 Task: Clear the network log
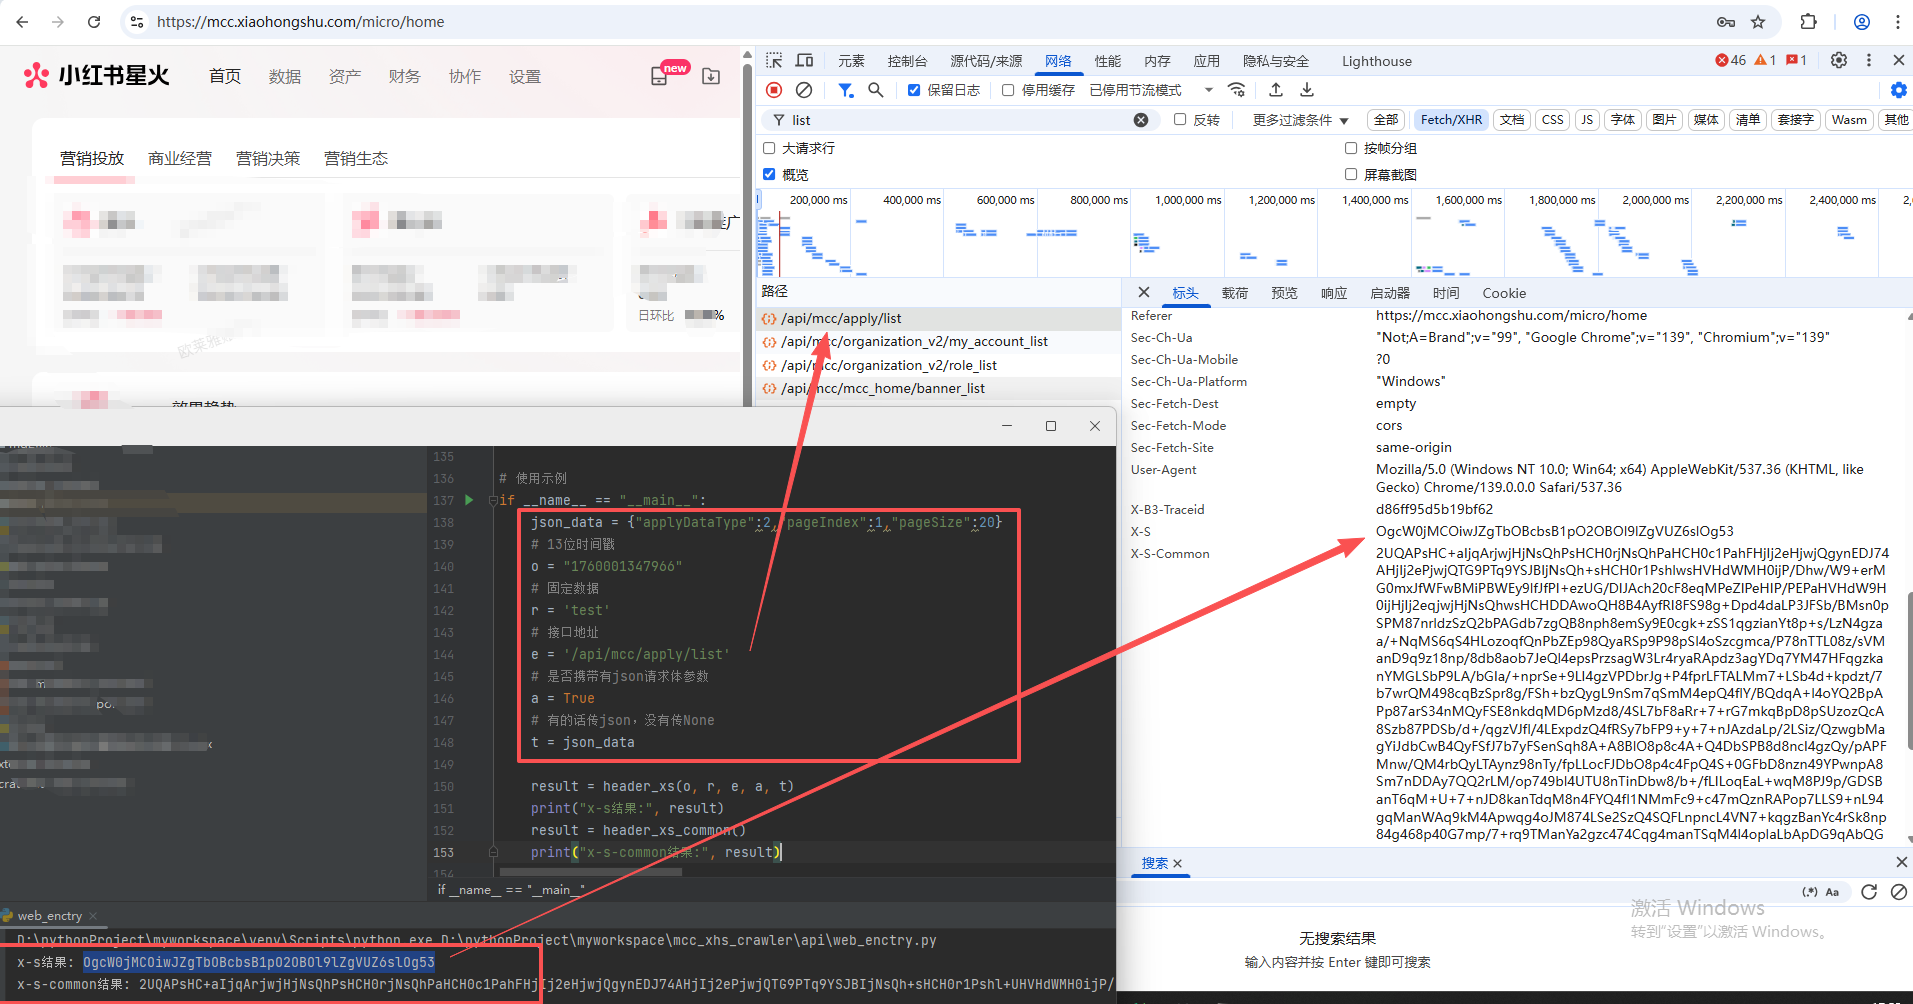pos(804,90)
